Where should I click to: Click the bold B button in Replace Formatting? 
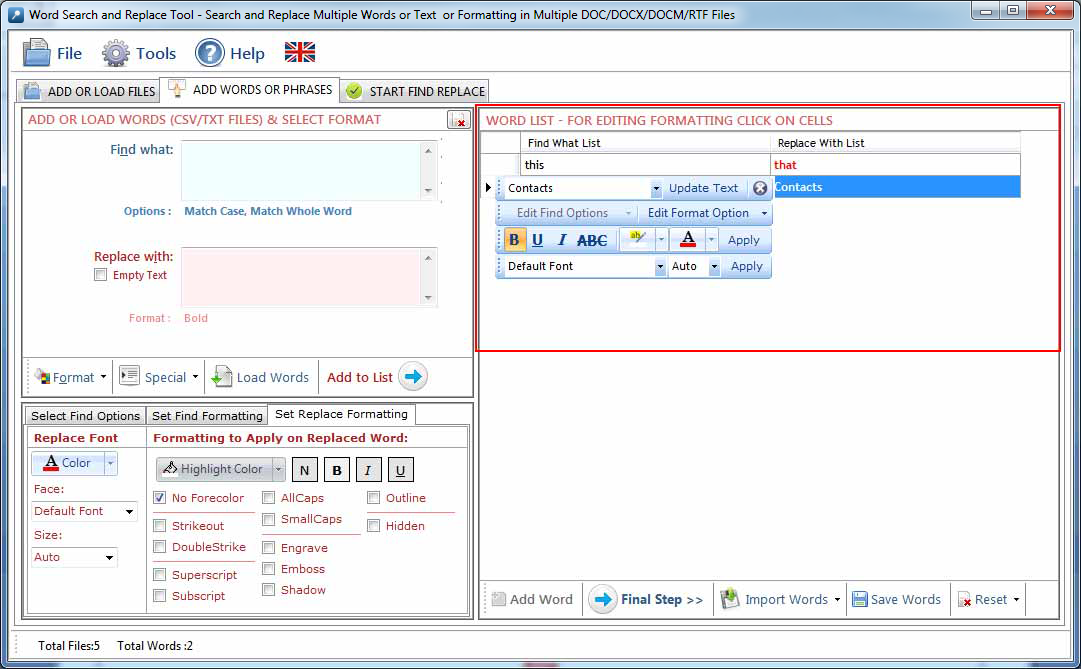336,470
